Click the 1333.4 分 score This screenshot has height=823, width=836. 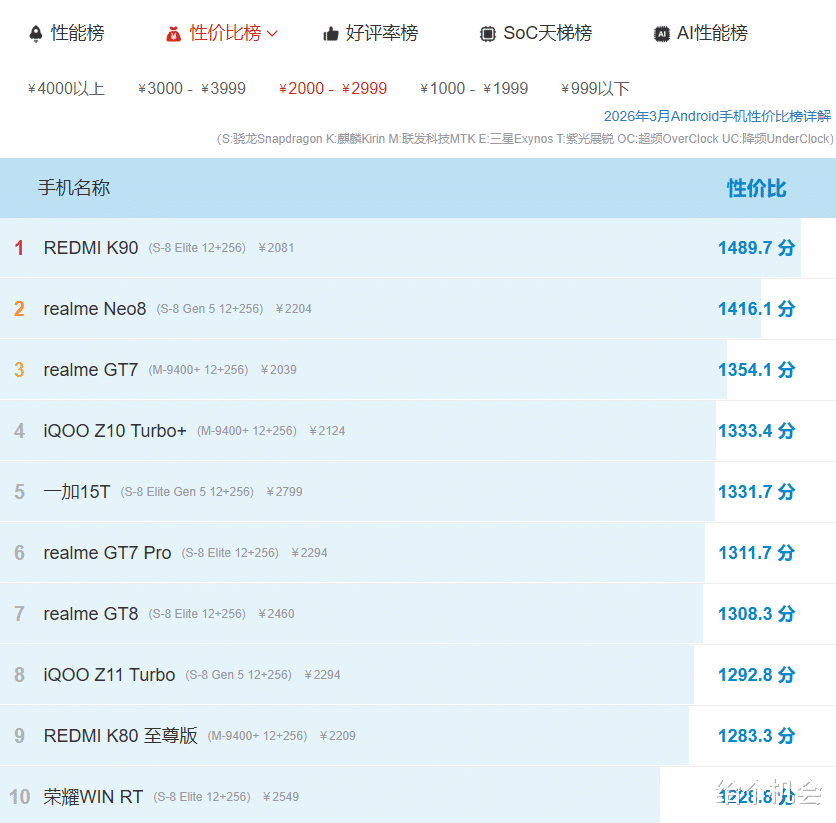pos(757,431)
